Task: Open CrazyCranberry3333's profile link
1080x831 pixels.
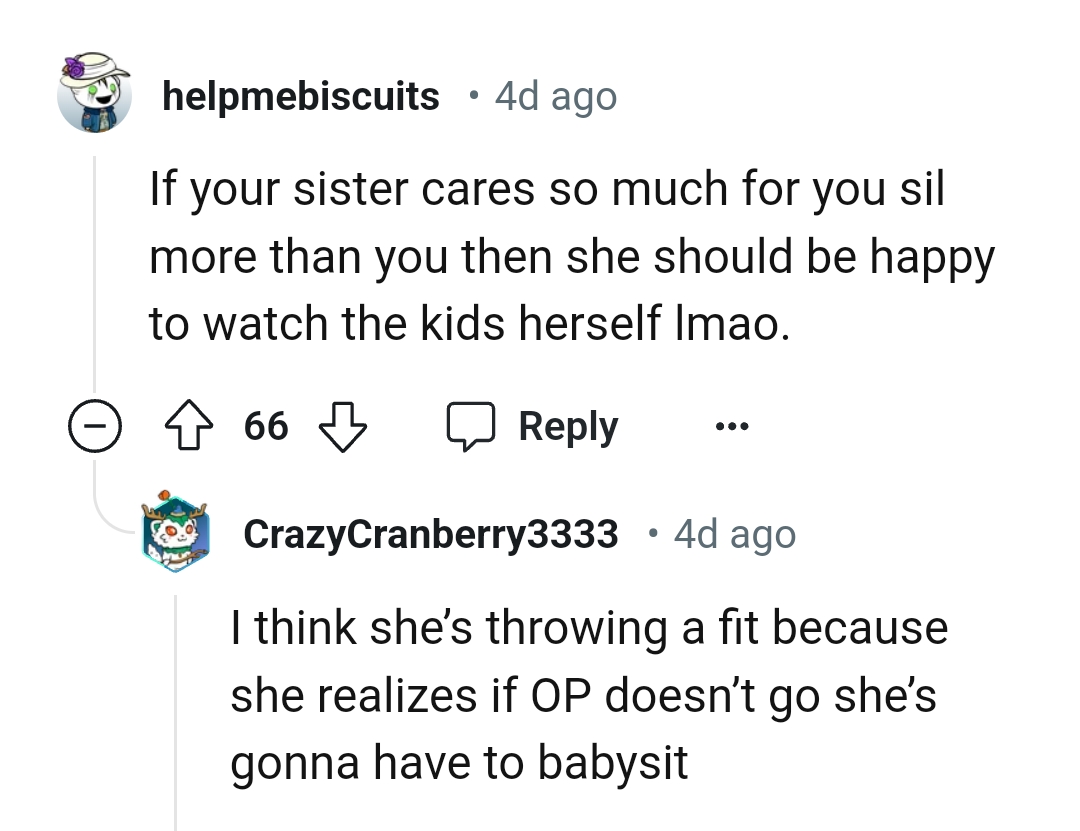Action: pos(431,532)
